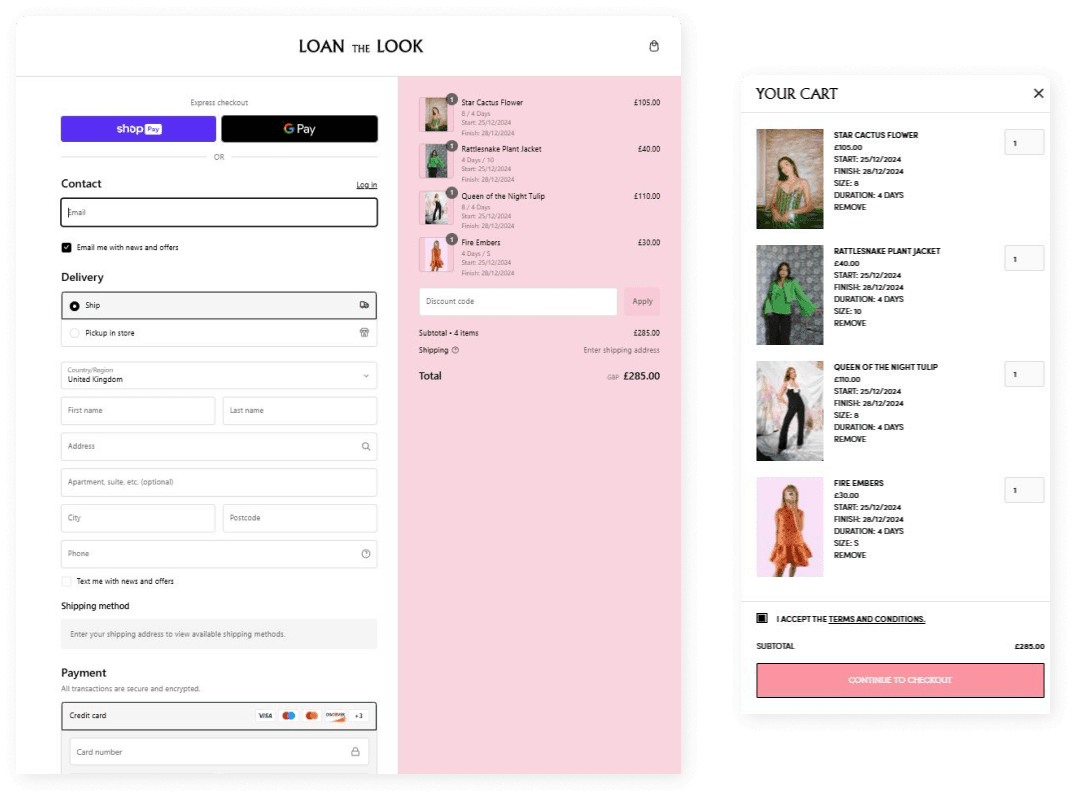Pay with Shop Pay express checkout
The width and height of the screenshot is (1074, 798).
coord(138,129)
